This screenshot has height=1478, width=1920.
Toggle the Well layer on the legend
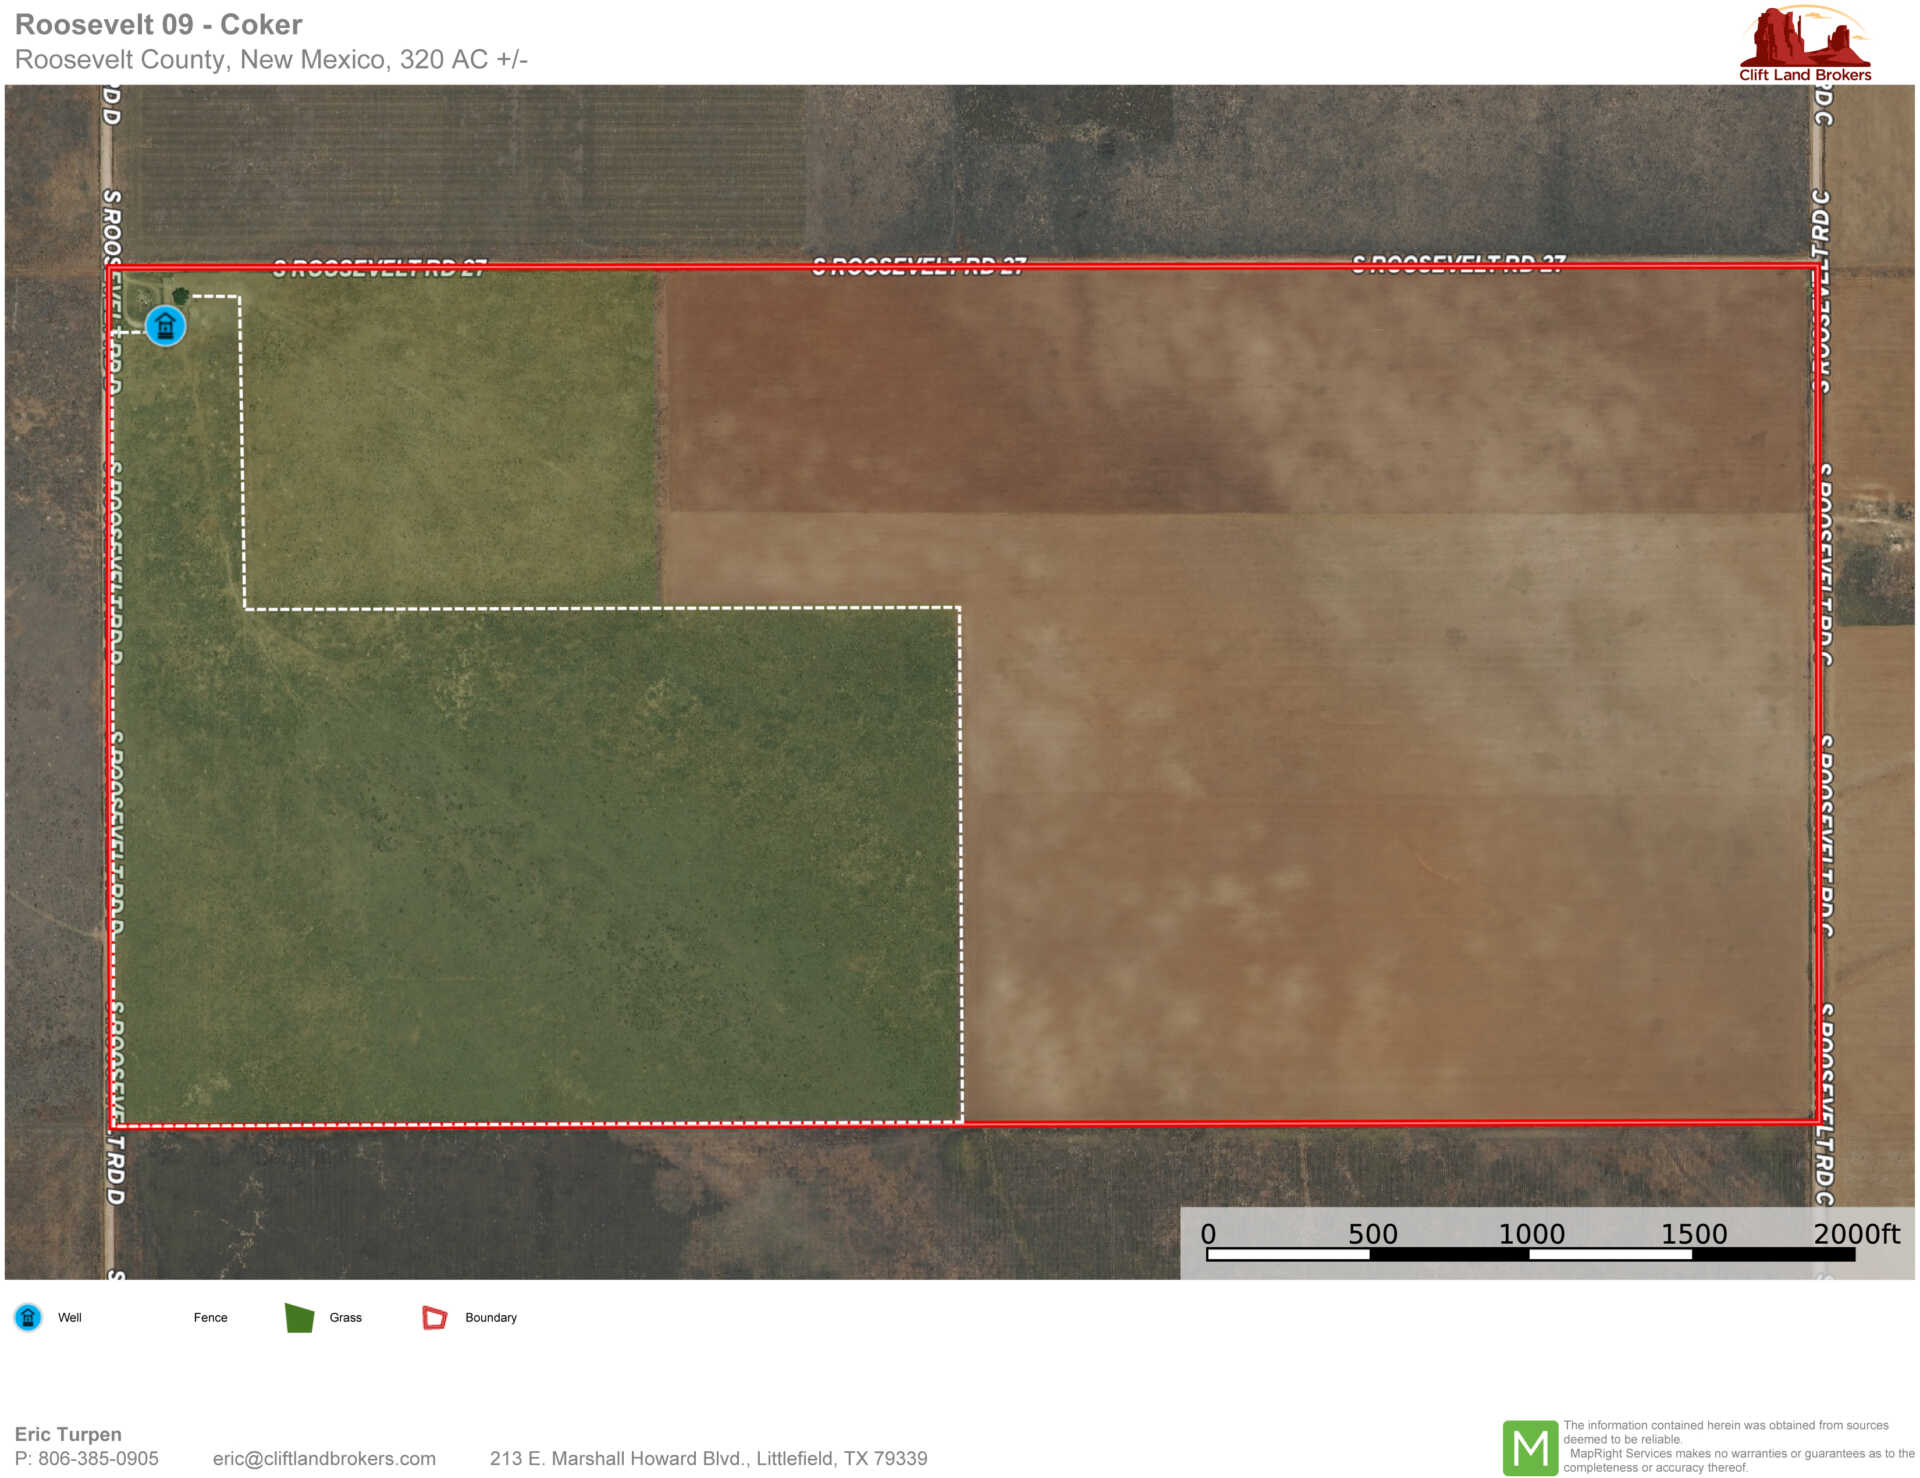70,1317
